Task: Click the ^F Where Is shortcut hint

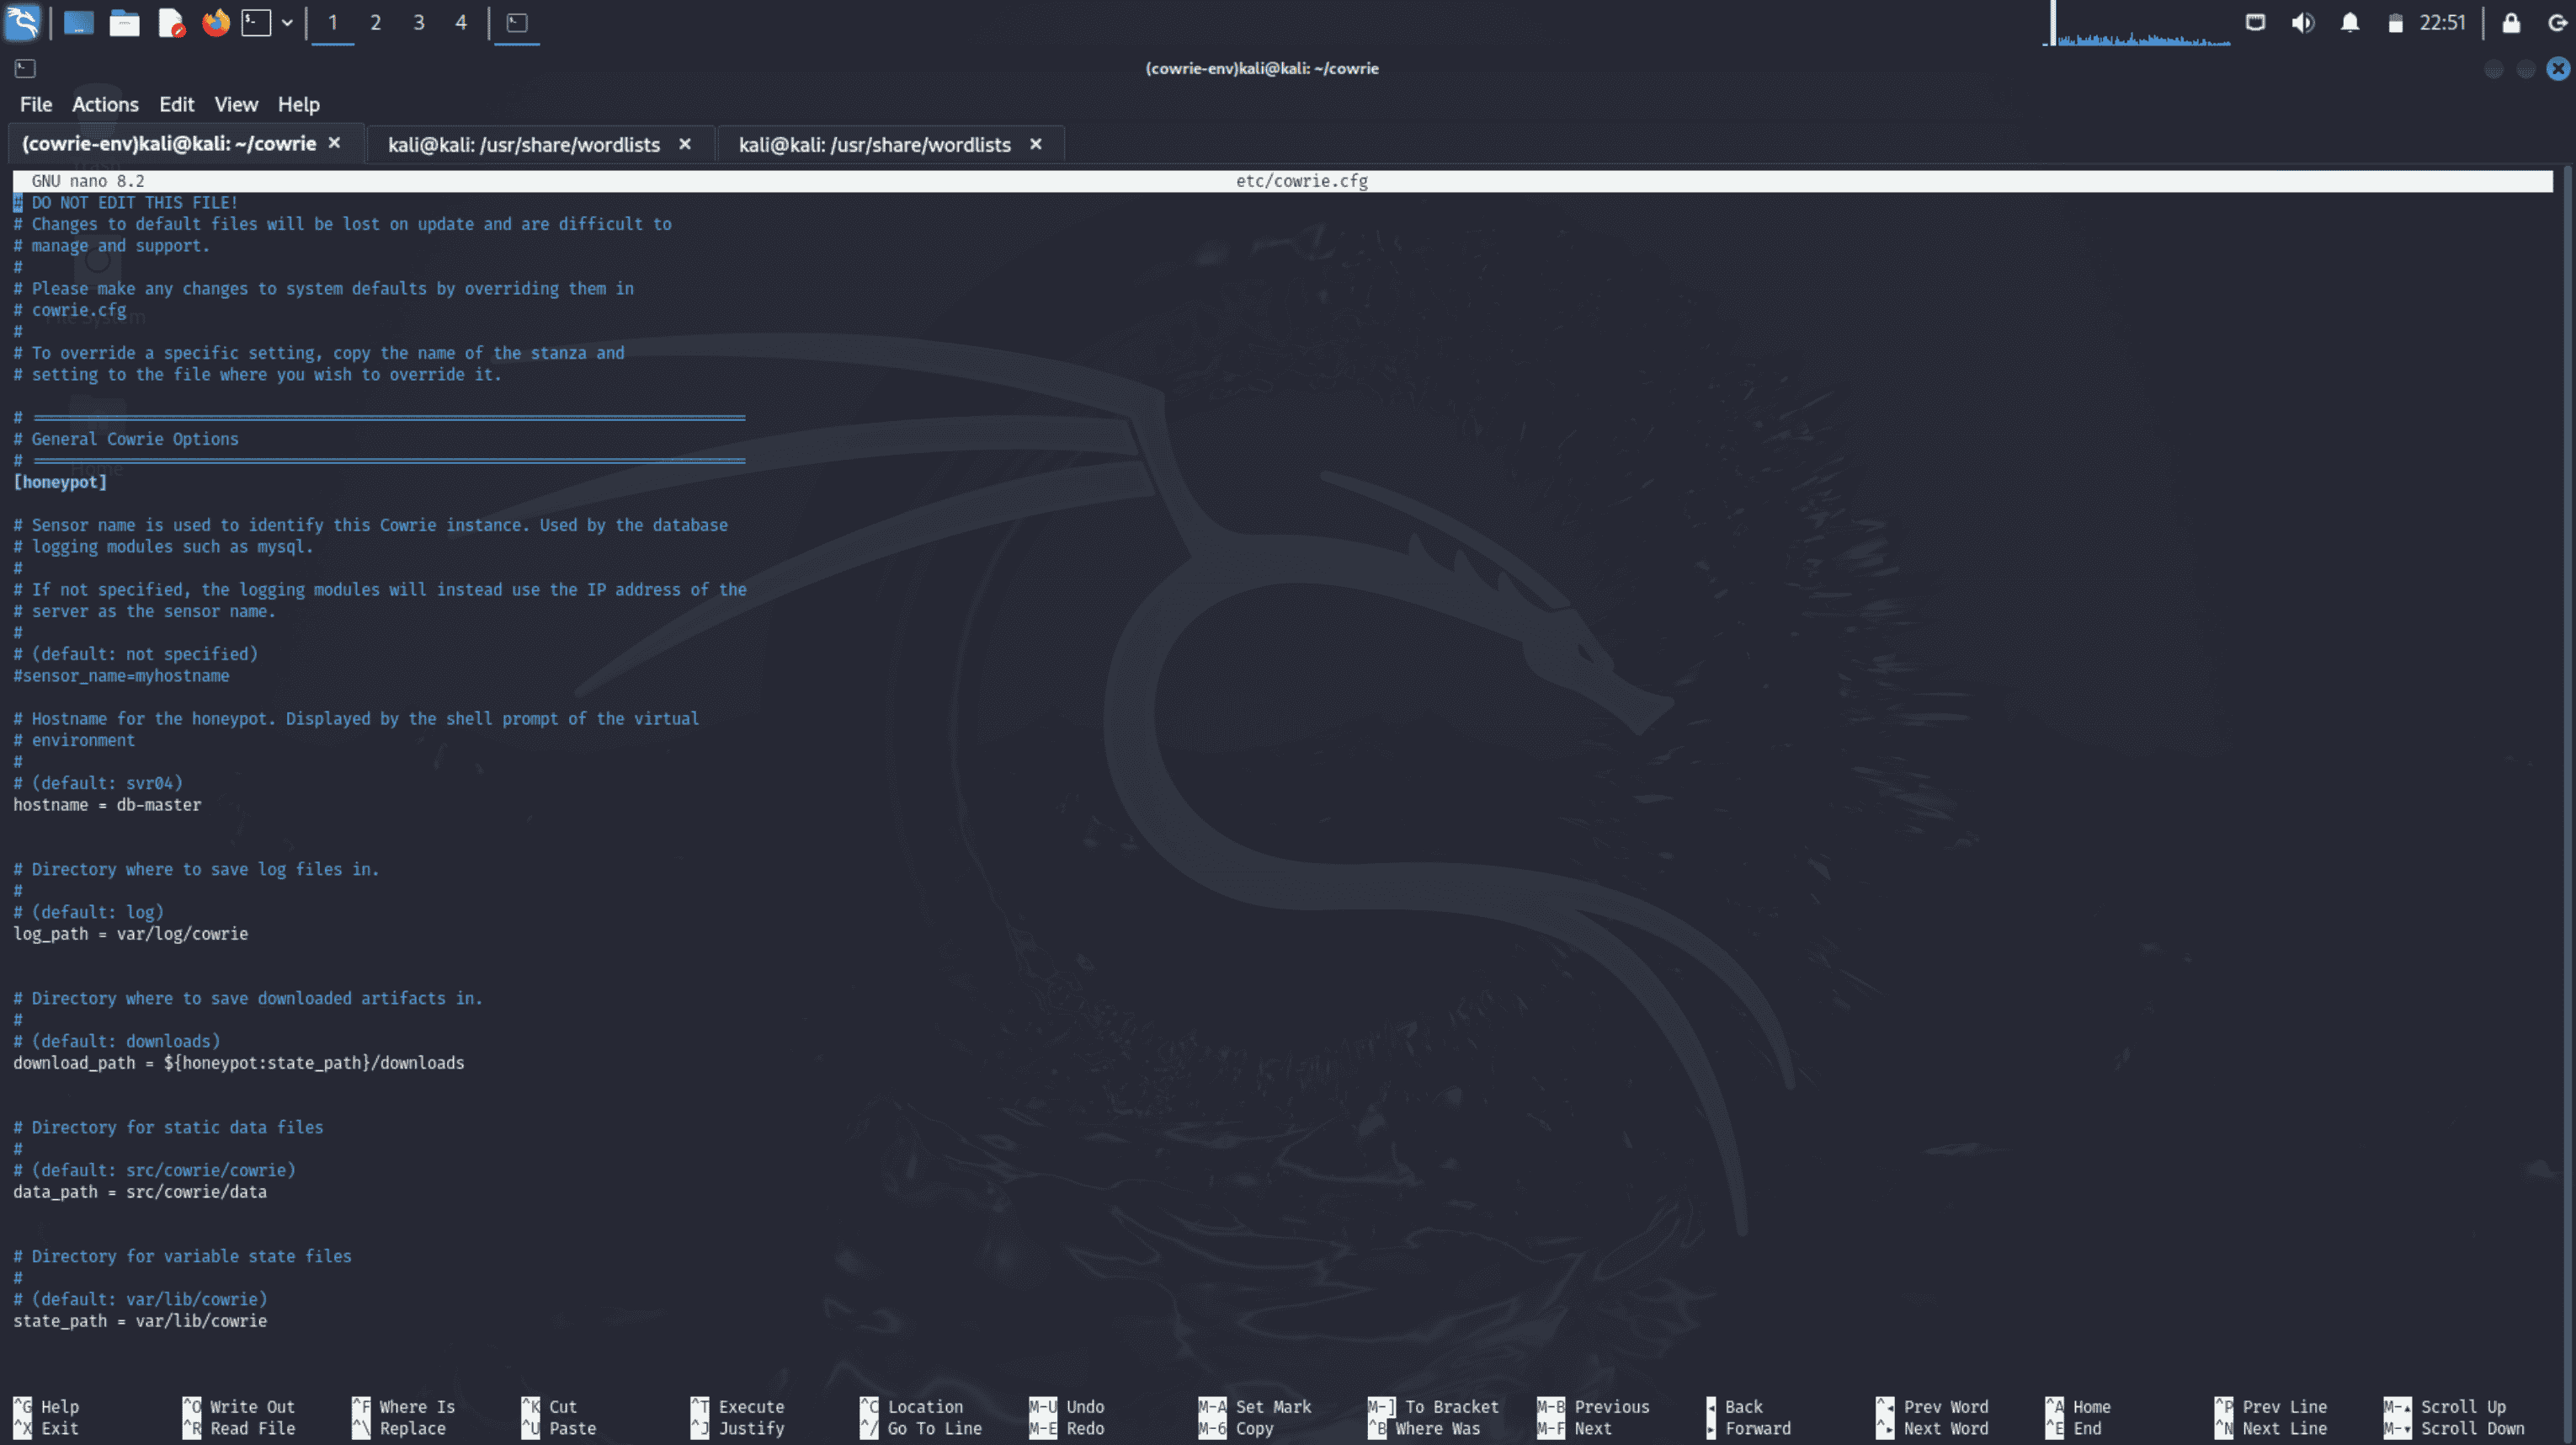Action: [x=404, y=1407]
